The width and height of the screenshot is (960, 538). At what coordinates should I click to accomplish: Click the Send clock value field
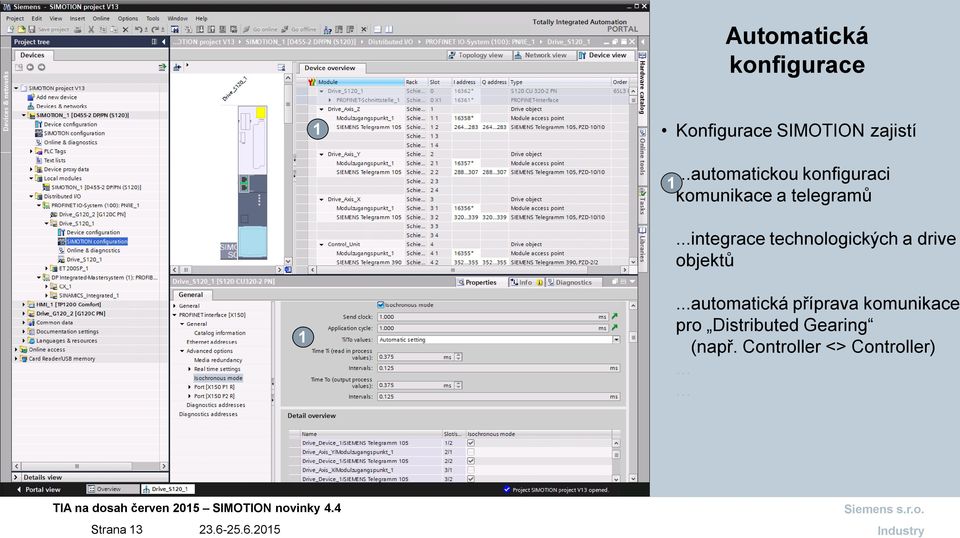click(x=492, y=316)
